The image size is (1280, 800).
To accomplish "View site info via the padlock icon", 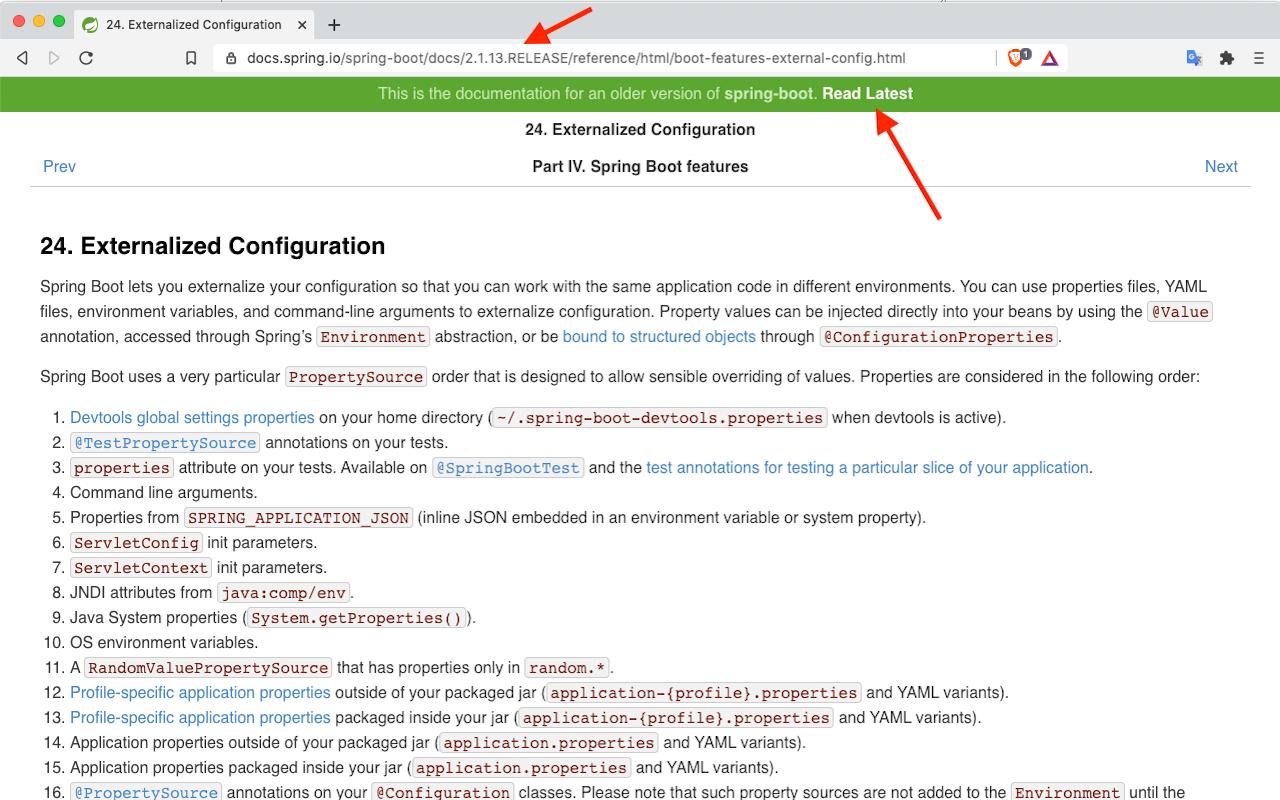I will (x=231, y=58).
